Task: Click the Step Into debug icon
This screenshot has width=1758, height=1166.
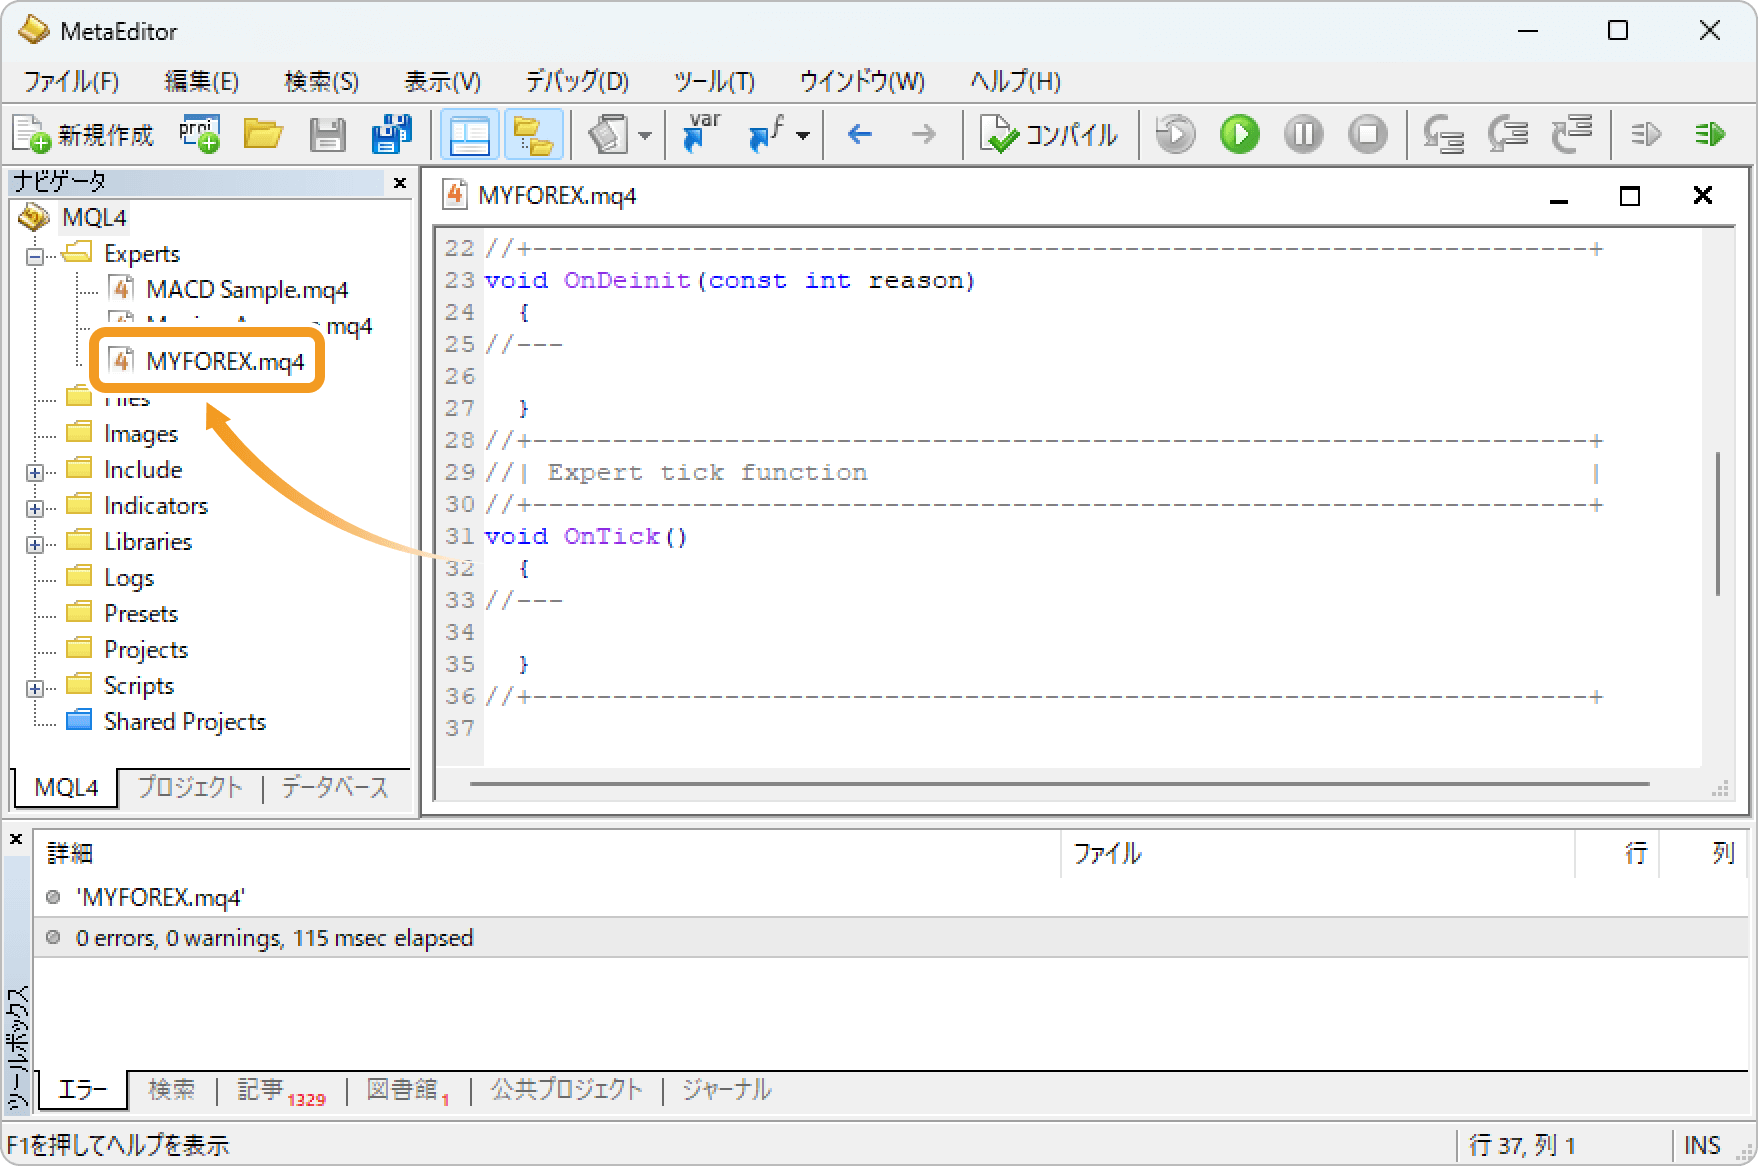Action: click(x=1443, y=134)
